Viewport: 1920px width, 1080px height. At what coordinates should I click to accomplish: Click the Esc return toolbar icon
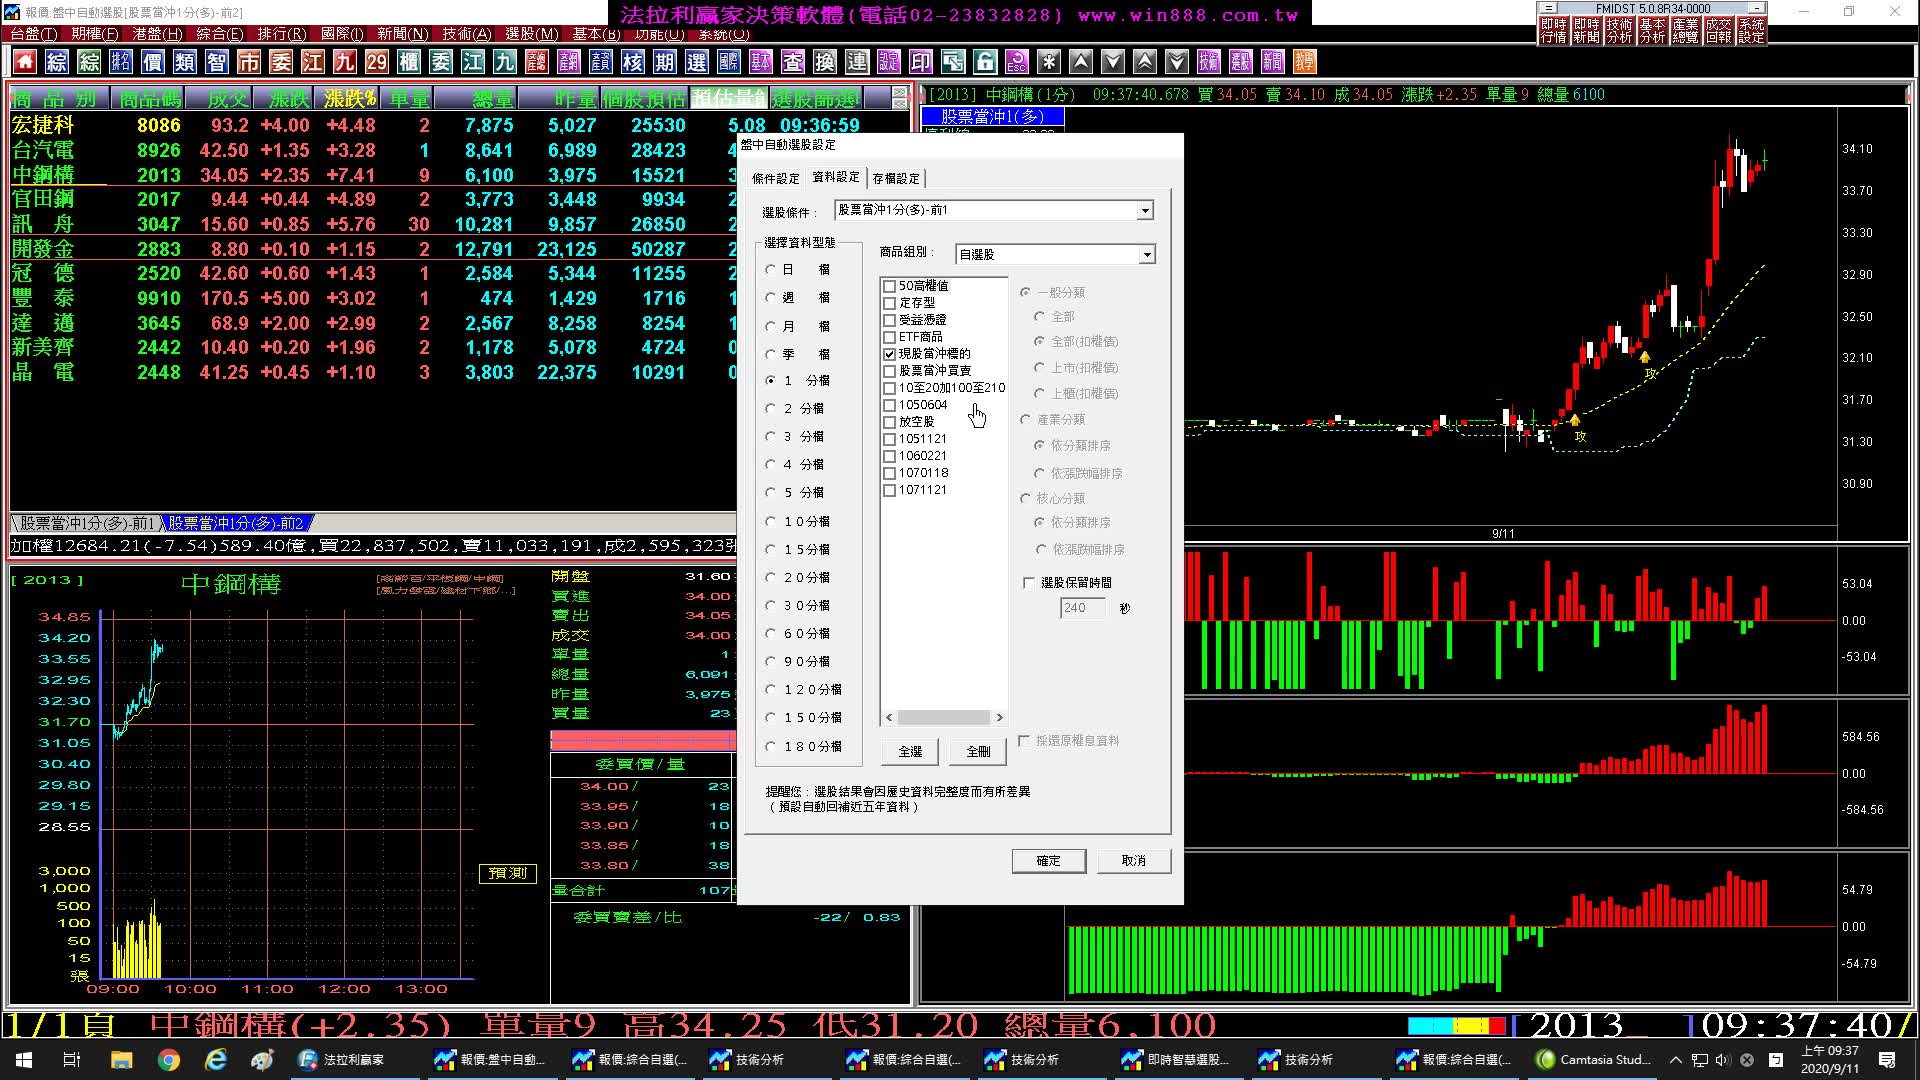click(1017, 62)
